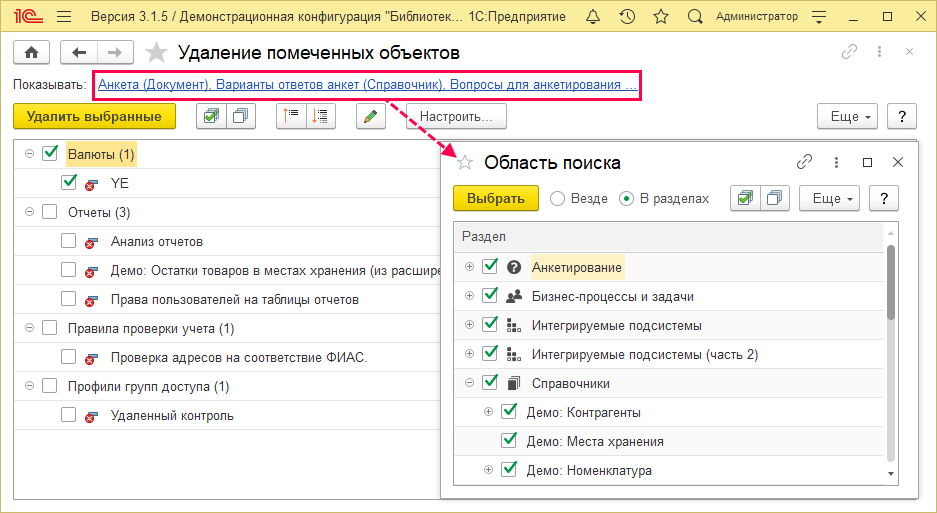The image size is (937, 513).
Task: Go to the home page button
Action: pyautogui.click(x=32, y=53)
